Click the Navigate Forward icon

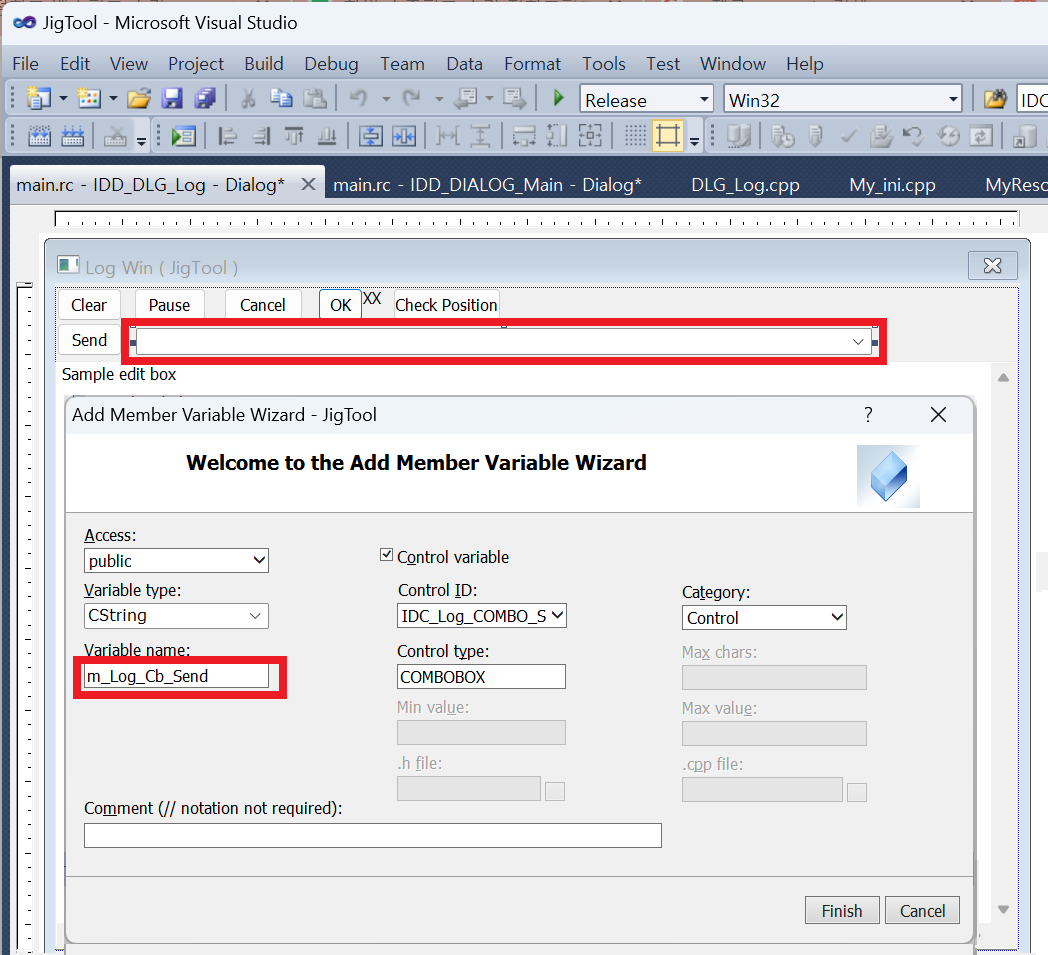(515, 99)
